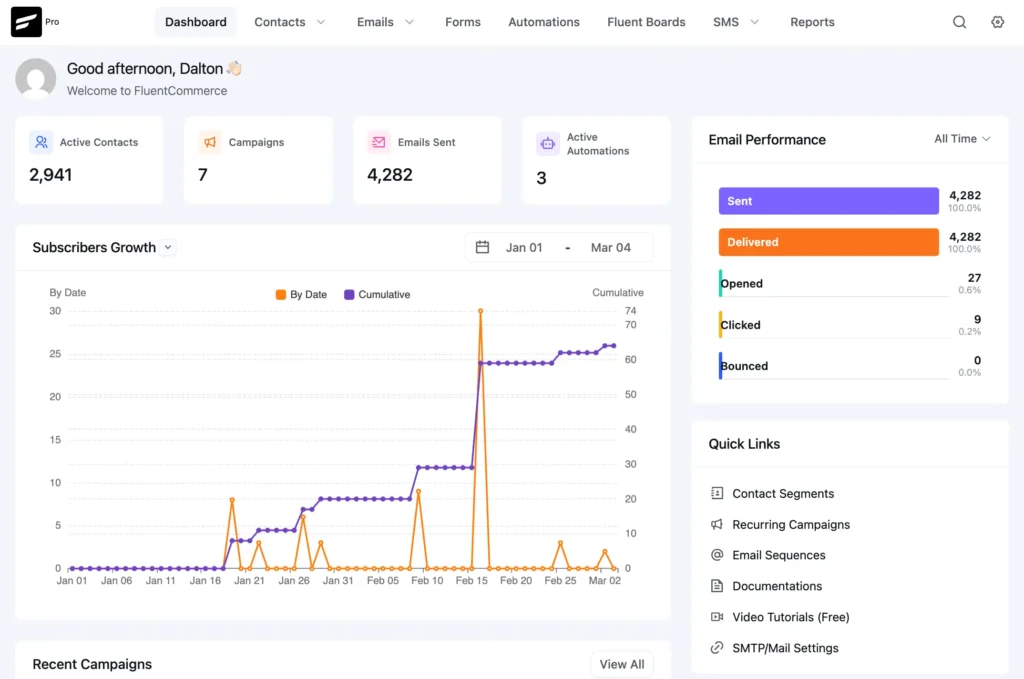Click the Active Automations icon
Viewport: 1024px width, 679px height.
(547, 144)
